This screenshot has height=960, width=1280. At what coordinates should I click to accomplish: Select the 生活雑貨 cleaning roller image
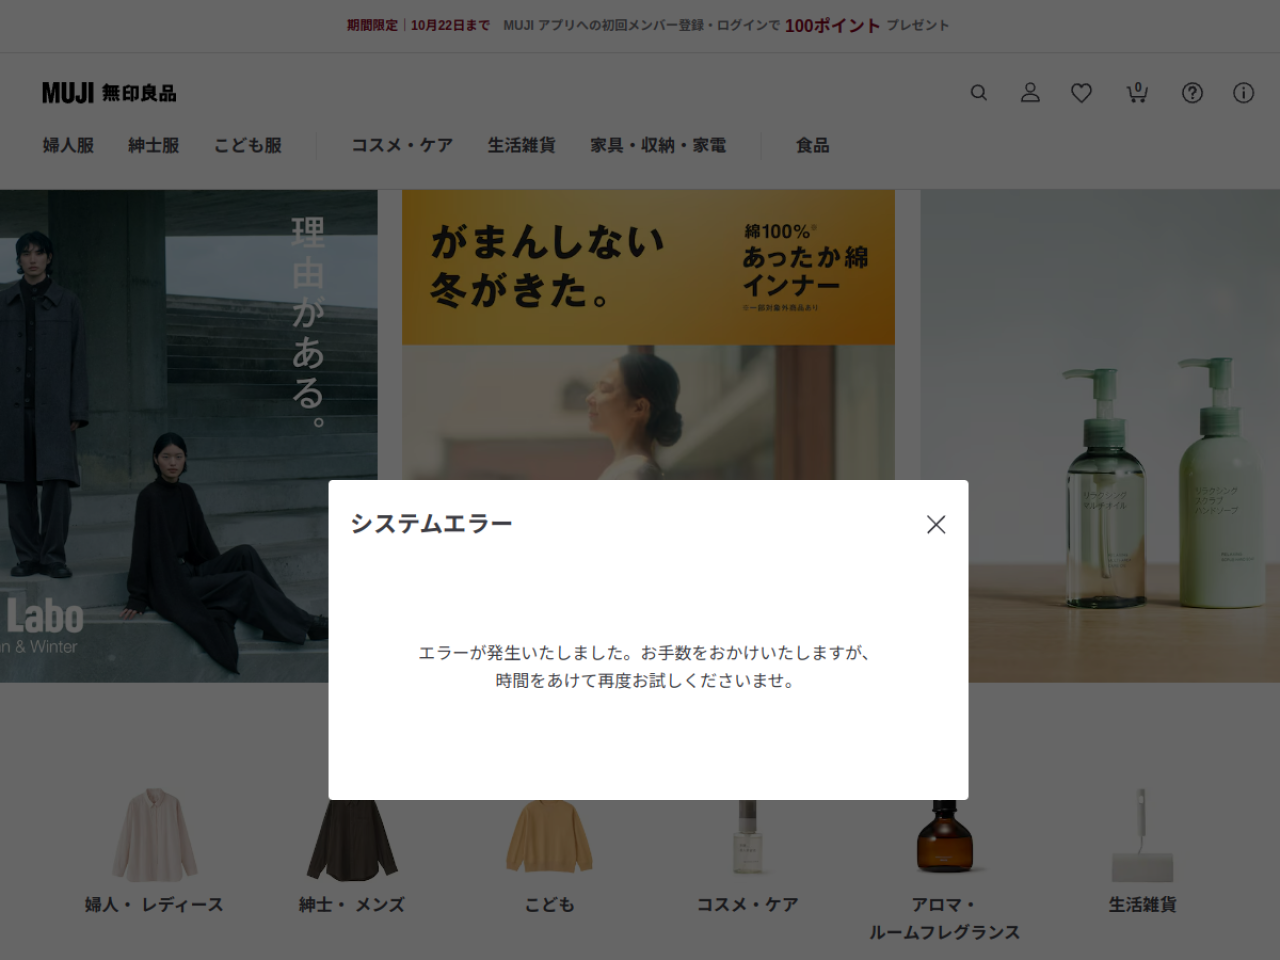[1142, 835]
